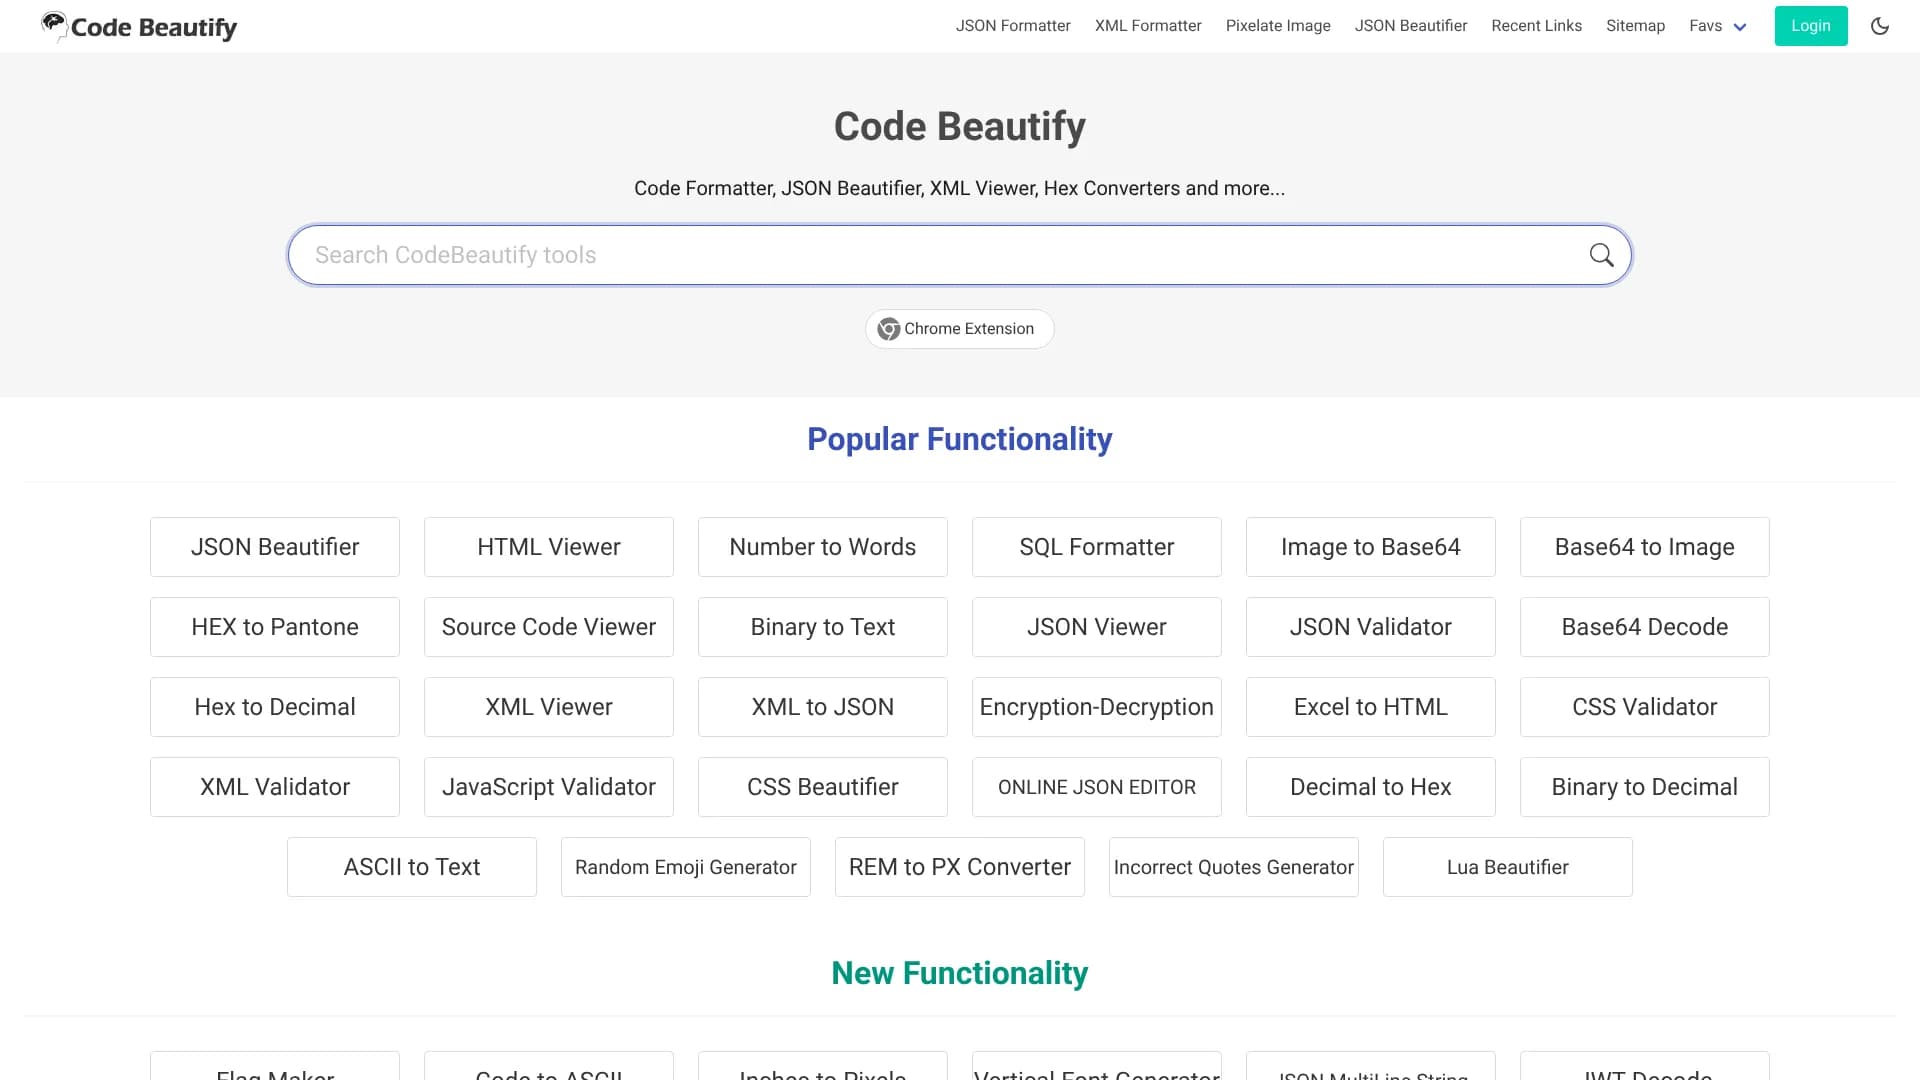Open HEX to Pantone tool

pos(275,627)
